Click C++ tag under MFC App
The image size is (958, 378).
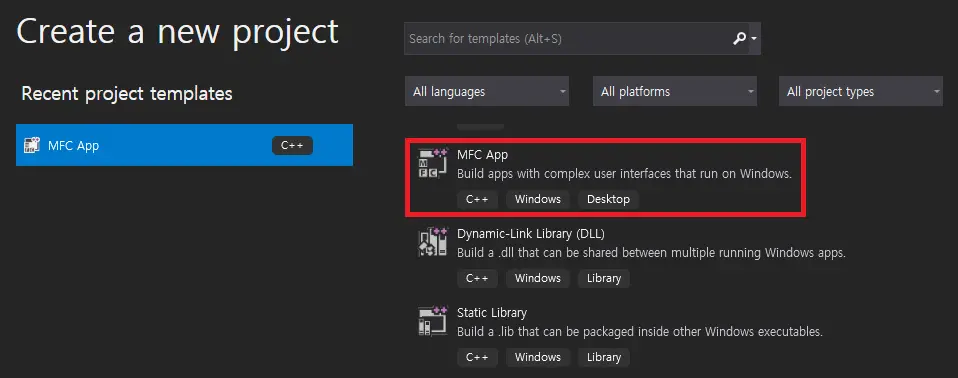pyautogui.click(x=477, y=199)
